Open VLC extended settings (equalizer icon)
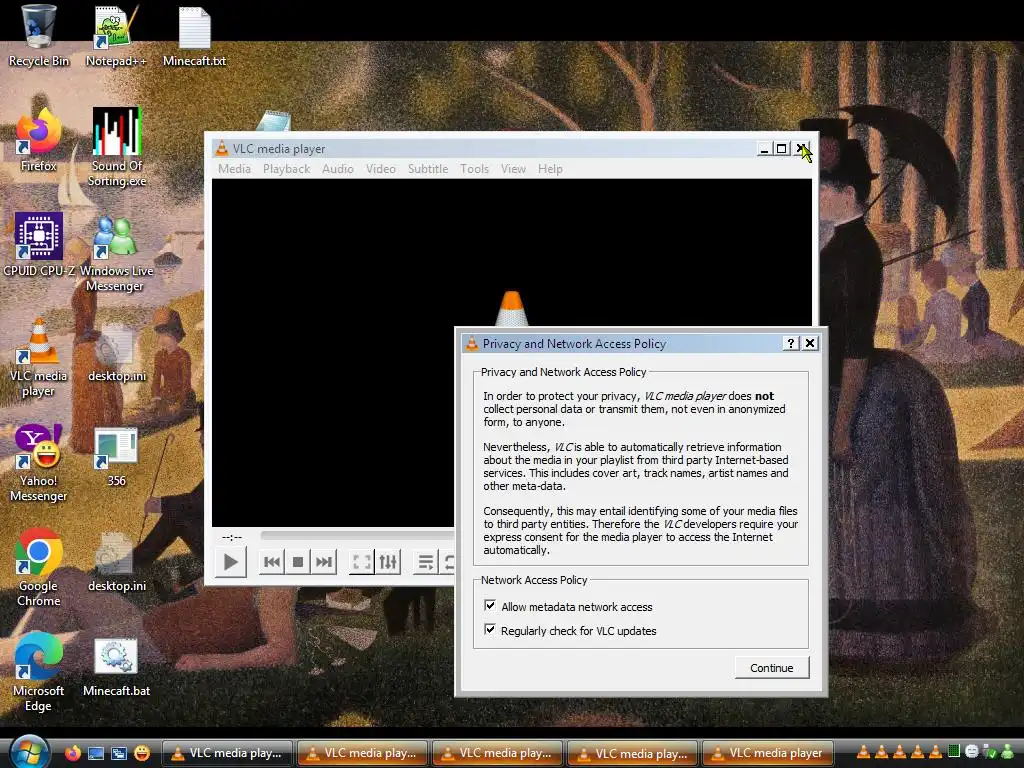The height and width of the screenshot is (768, 1024). [x=388, y=562]
